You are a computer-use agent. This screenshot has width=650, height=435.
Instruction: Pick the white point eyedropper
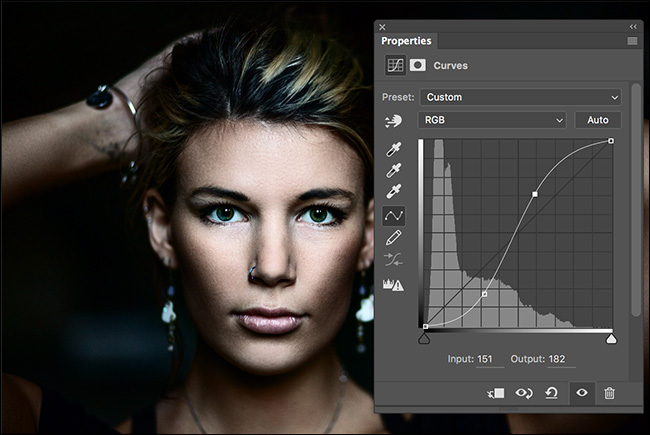[x=393, y=192]
